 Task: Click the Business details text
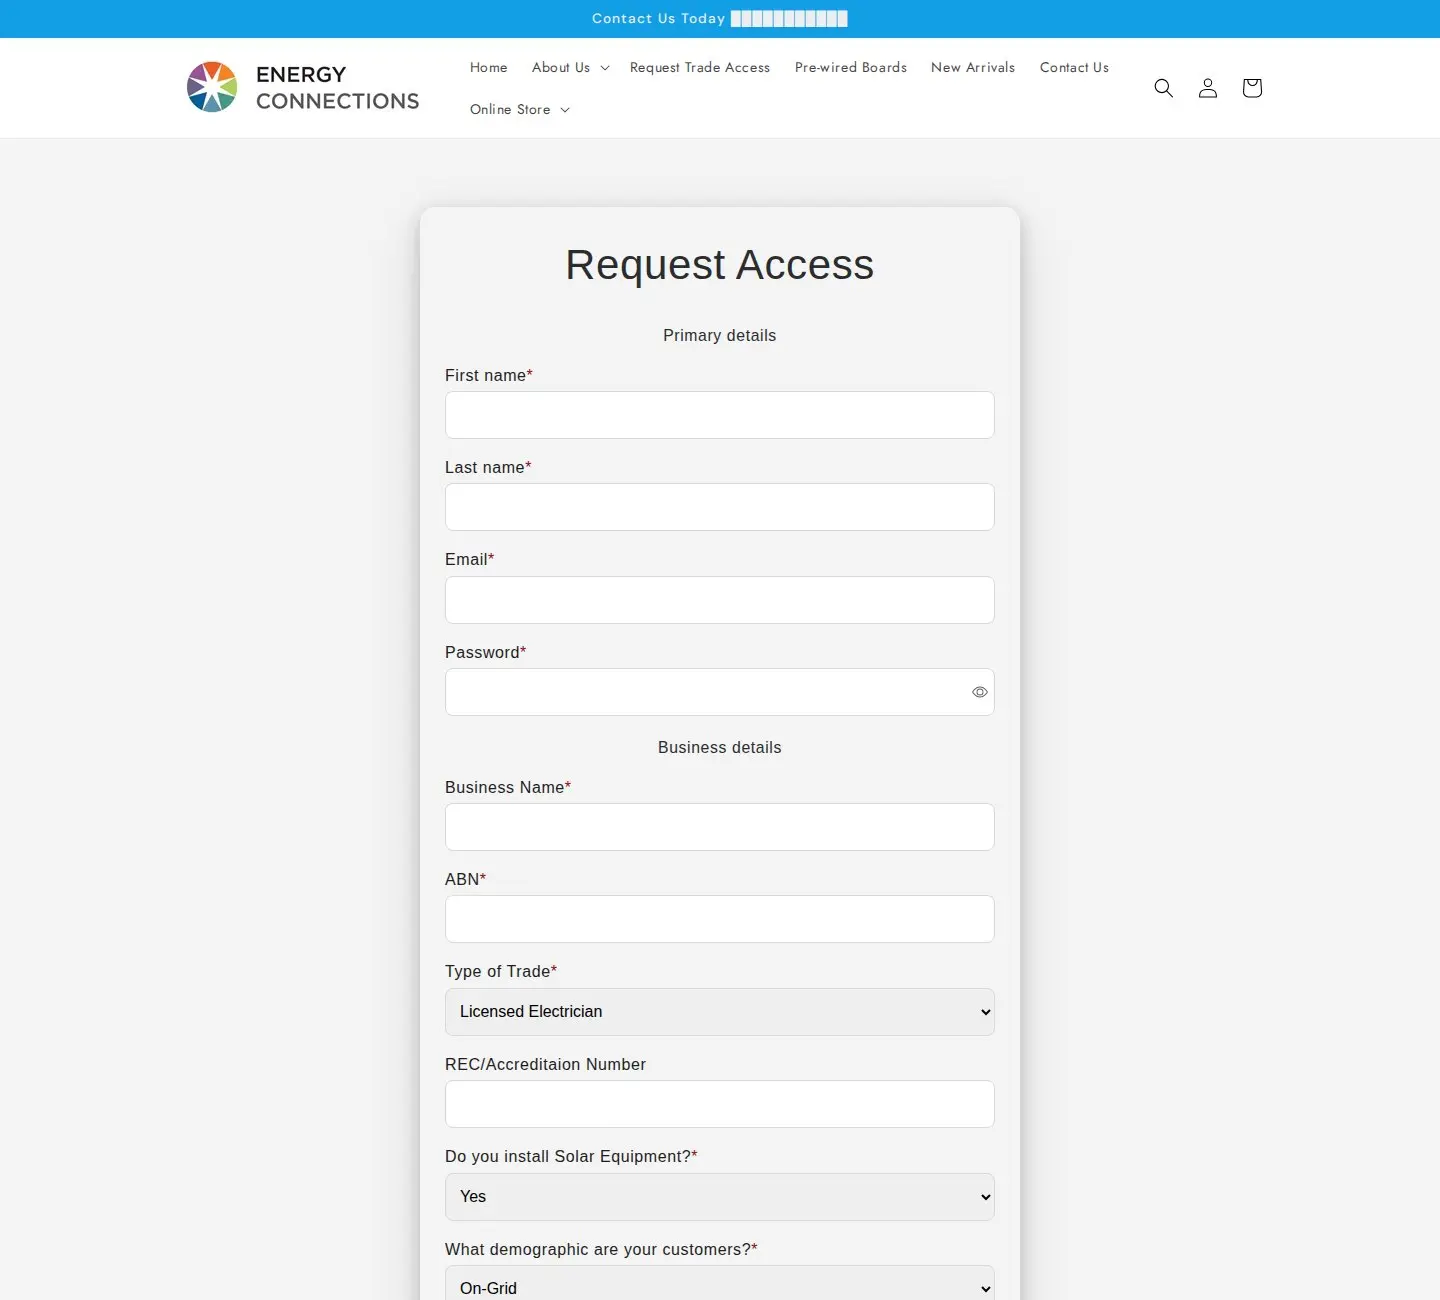[x=720, y=748]
